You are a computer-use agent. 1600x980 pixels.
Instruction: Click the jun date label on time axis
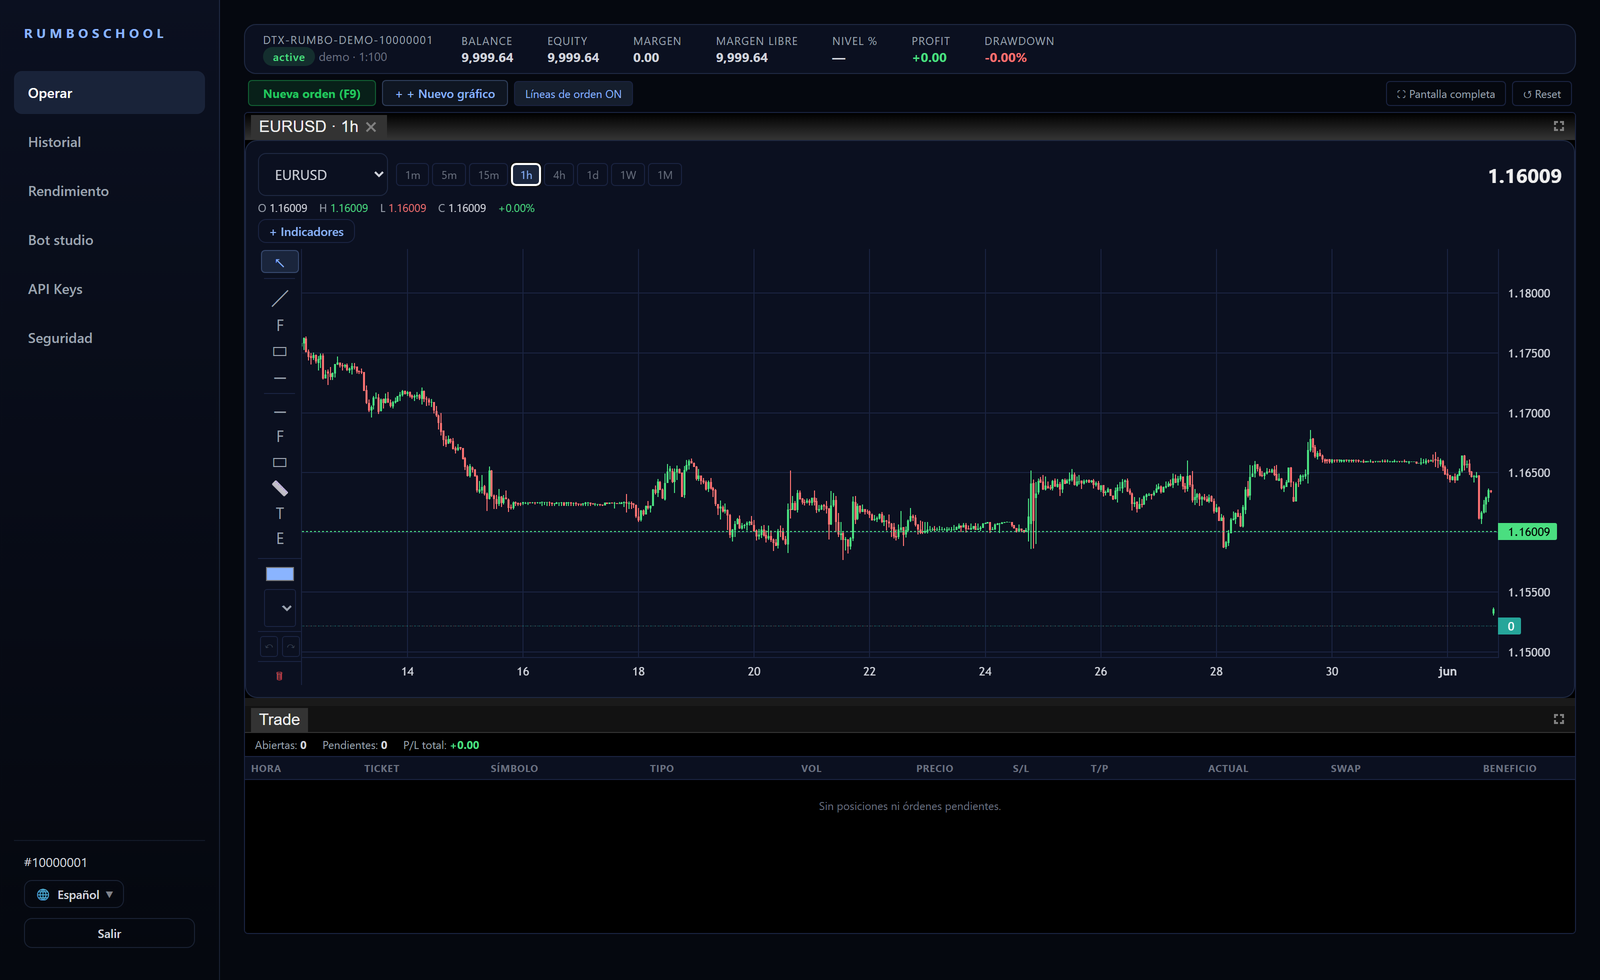(1447, 672)
